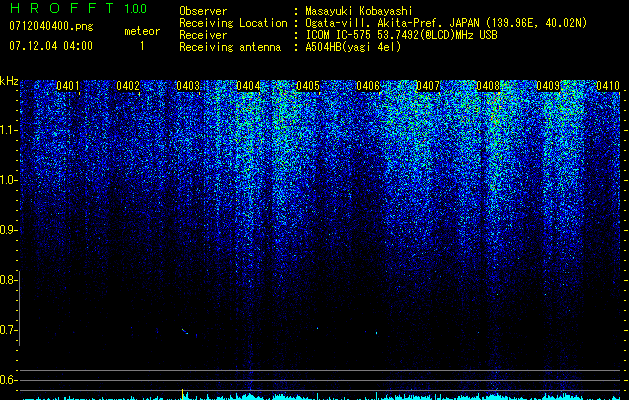Click the HROFFT title text
Image resolution: width=629 pixels, height=400 pixels.
point(62,8)
